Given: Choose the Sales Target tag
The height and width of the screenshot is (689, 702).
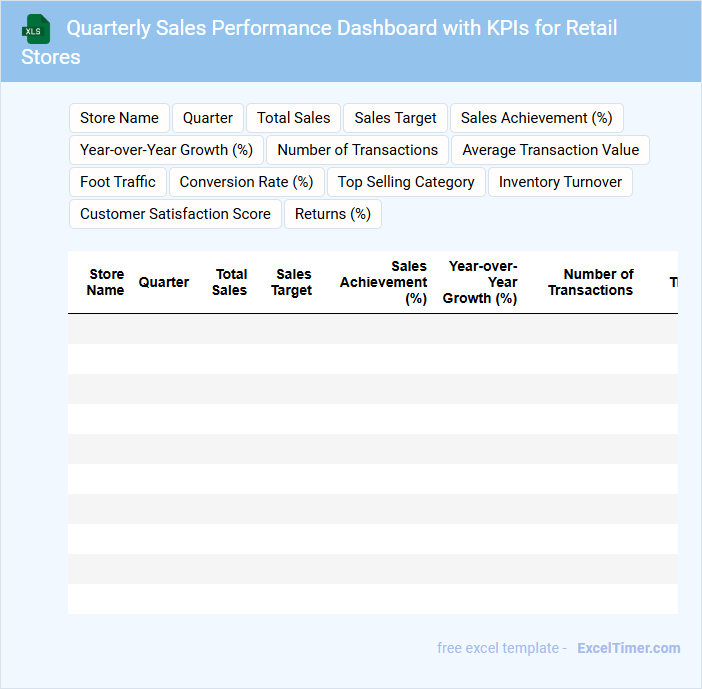Looking at the screenshot, I should click(x=395, y=118).
